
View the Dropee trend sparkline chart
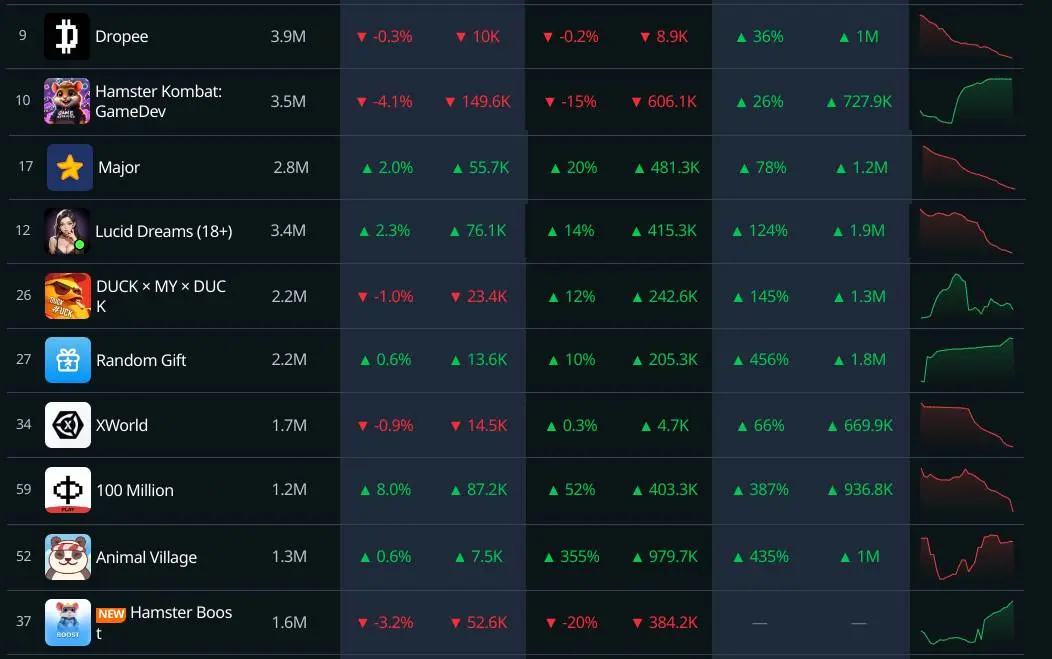pyautogui.click(x=965, y=36)
